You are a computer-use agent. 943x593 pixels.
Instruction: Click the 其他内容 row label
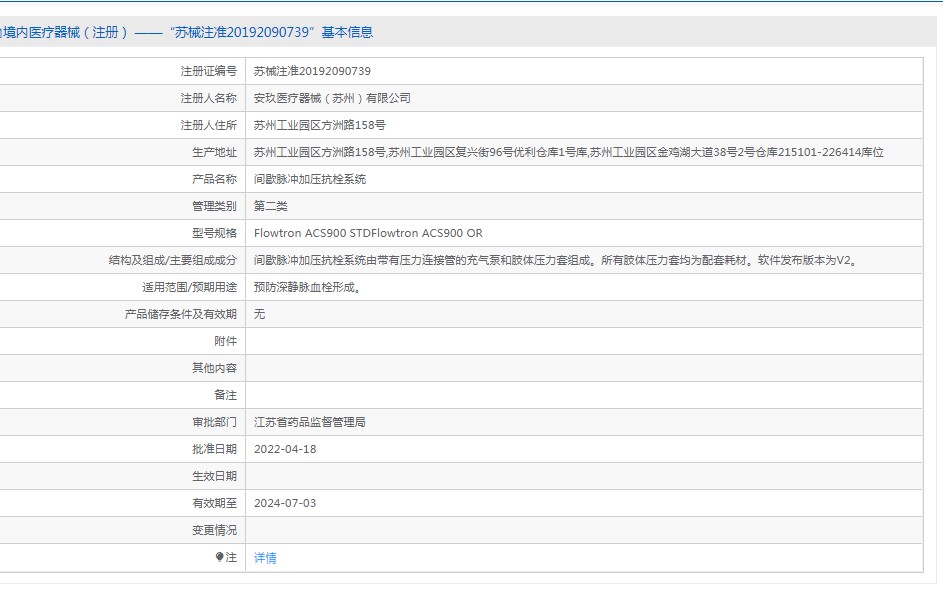pyautogui.click(x=214, y=368)
